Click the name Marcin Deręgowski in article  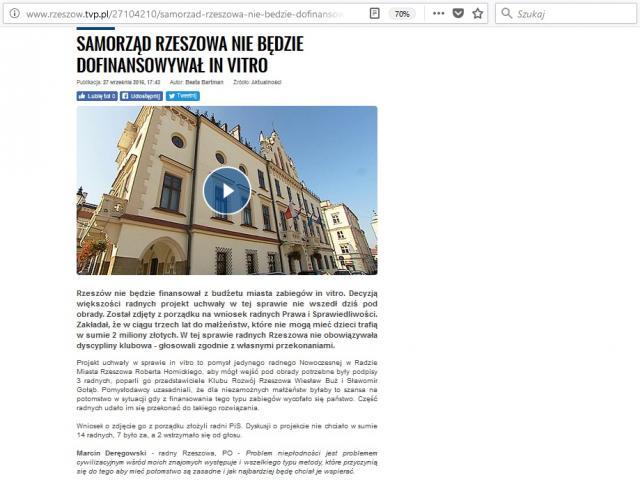click(111, 452)
